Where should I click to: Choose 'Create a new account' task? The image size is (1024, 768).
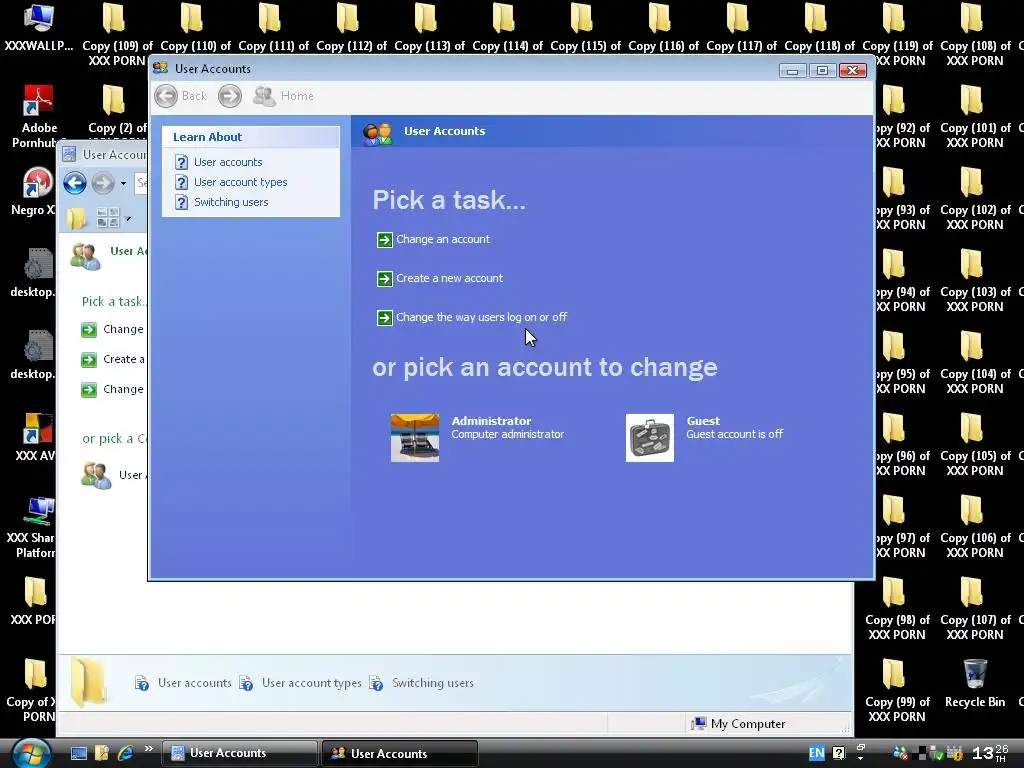point(449,278)
